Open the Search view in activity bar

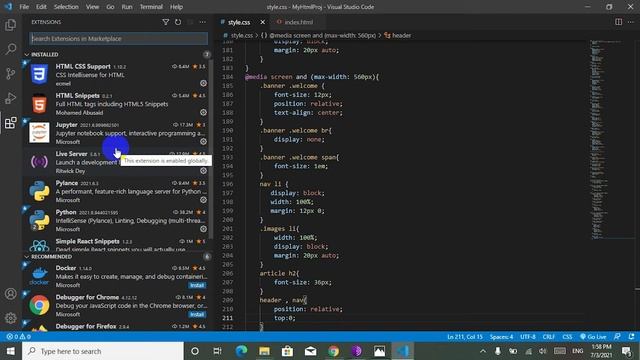click(x=11, y=49)
